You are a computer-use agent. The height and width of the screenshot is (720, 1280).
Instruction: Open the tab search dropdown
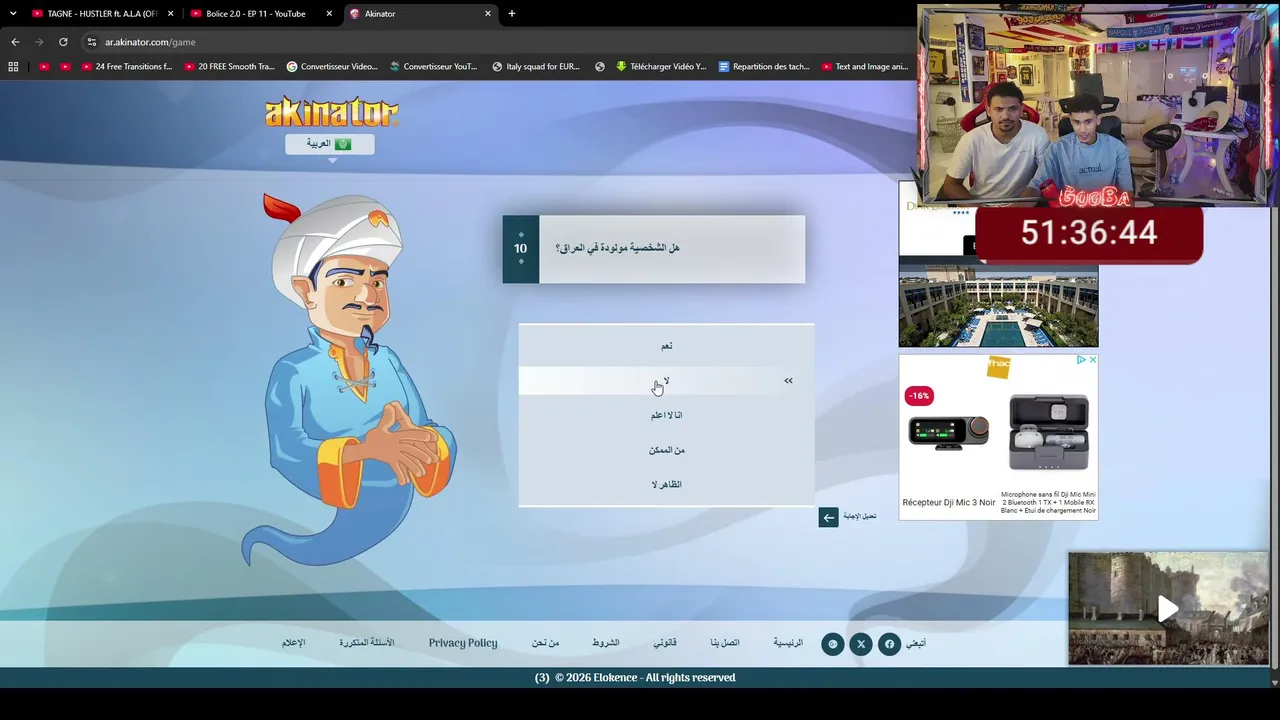pyautogui.click(x=13, y=14)
